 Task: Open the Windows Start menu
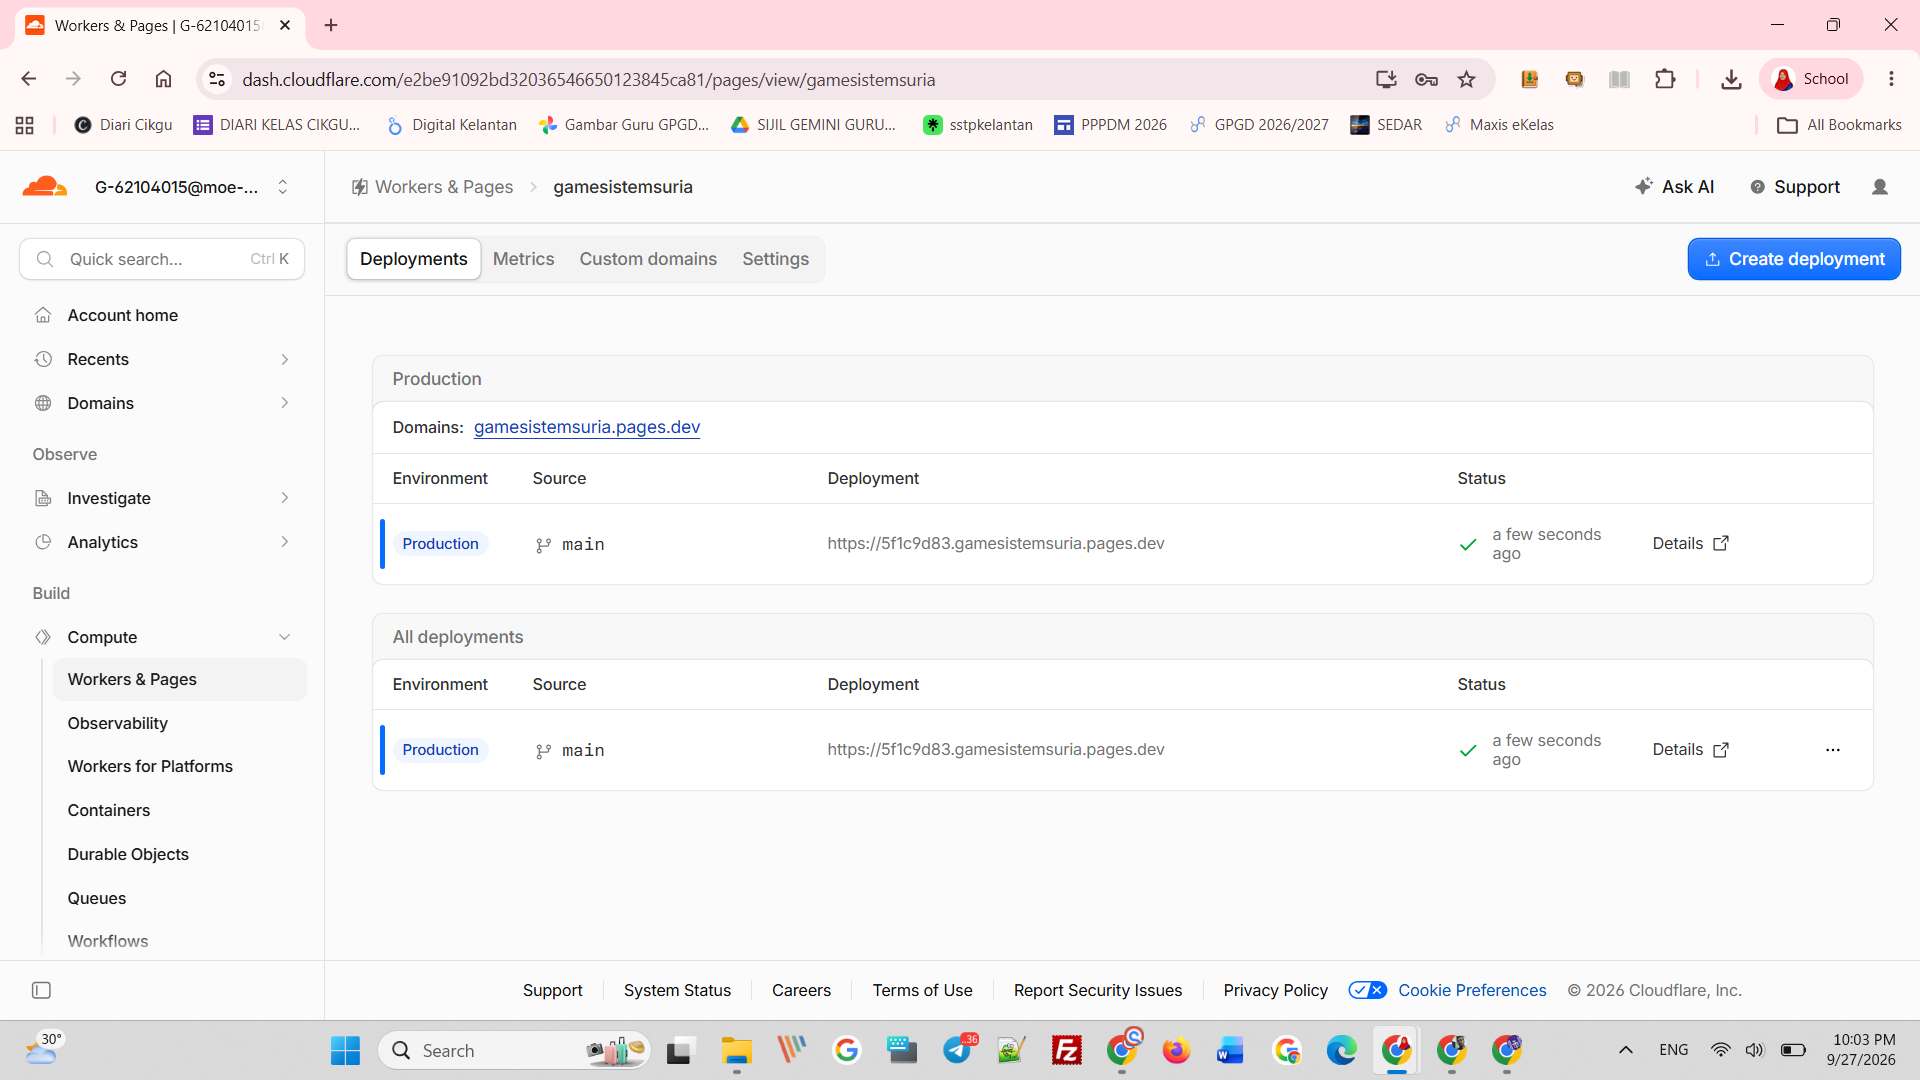click(x=345, y=1050)
